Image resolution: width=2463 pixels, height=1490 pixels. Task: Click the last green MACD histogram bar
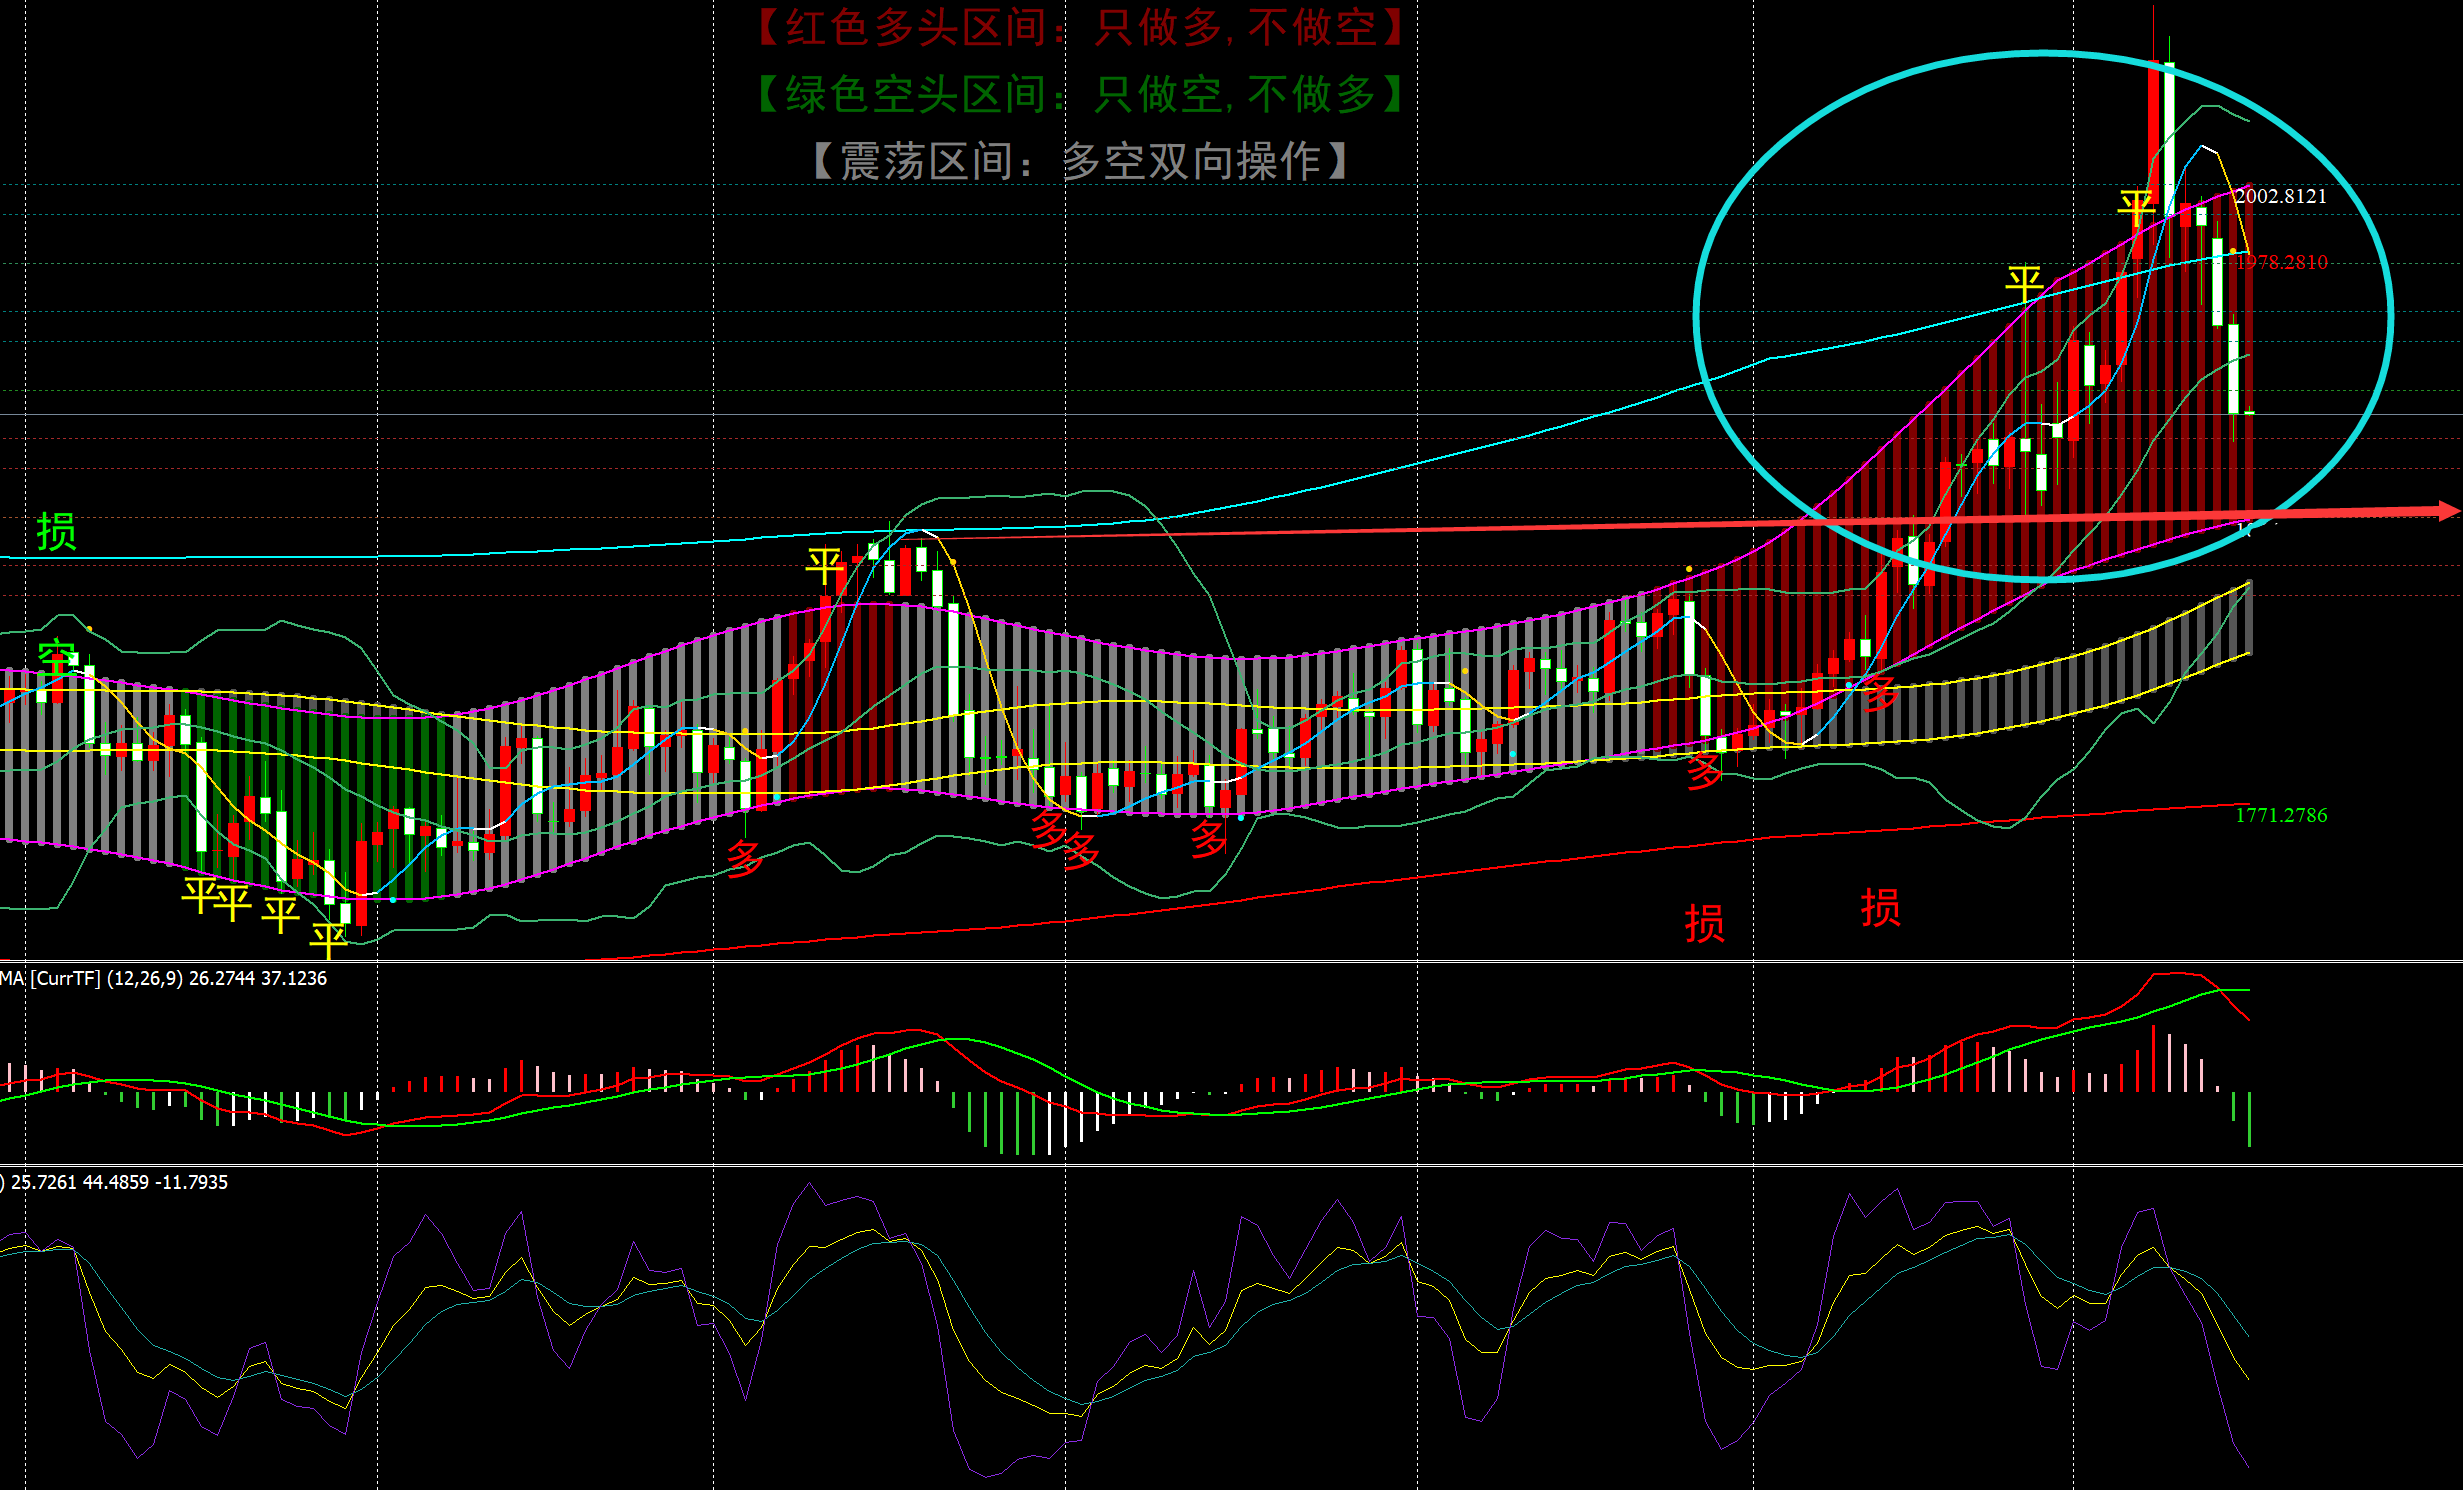coord(2249,1118)
